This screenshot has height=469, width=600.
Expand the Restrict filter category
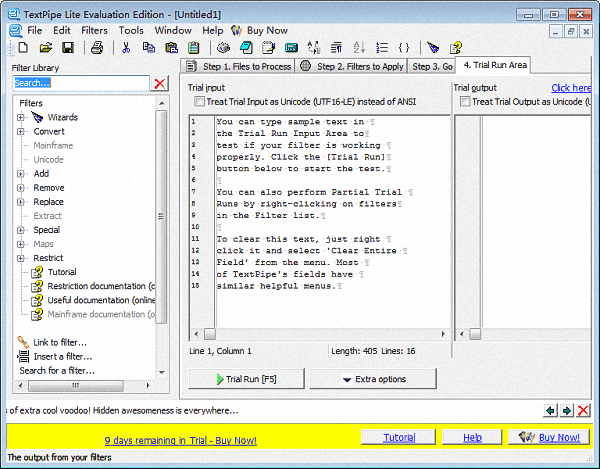point(21,258)
